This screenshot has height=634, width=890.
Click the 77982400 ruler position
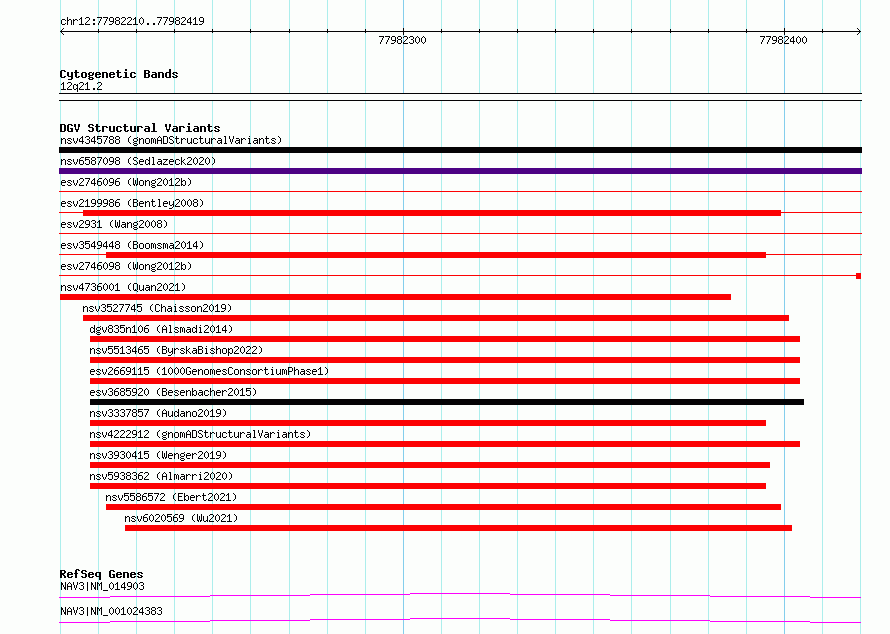[783, 40]
